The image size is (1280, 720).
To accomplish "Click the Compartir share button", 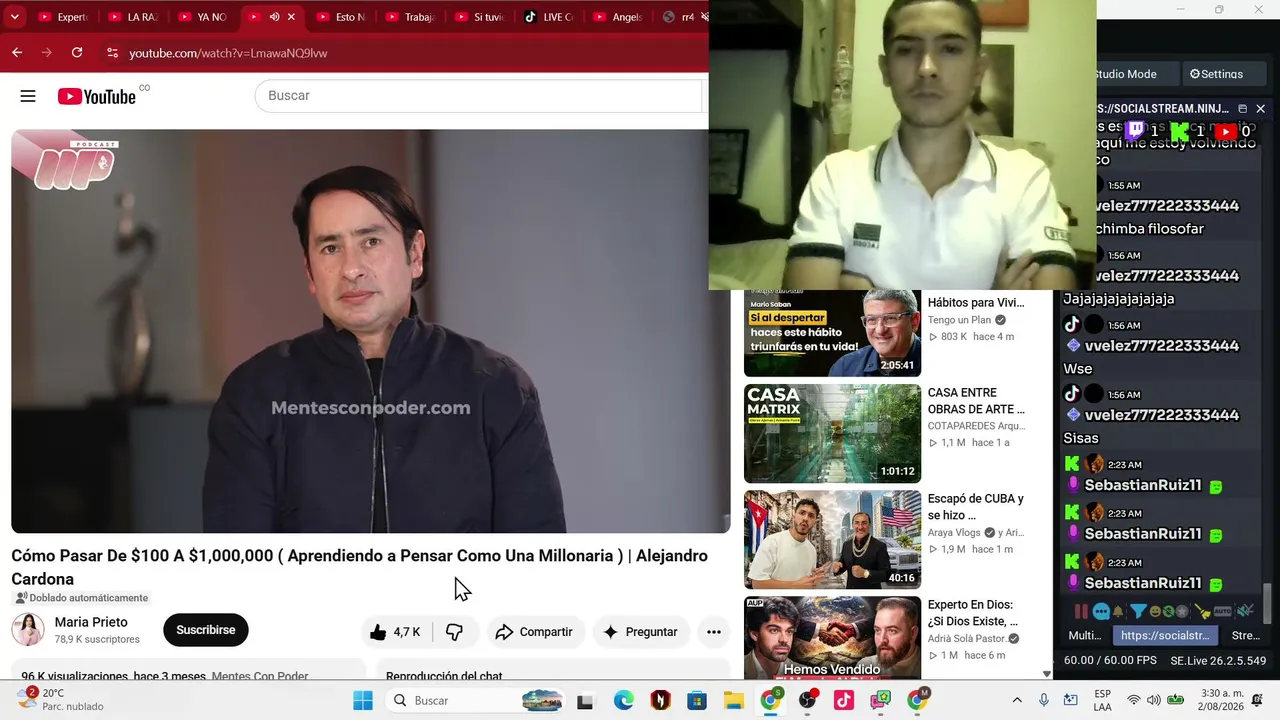I will (x=534, y=632).
